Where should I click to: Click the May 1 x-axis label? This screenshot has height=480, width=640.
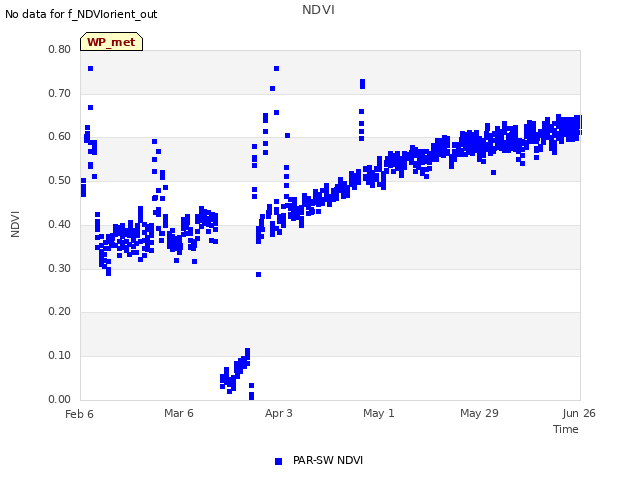point(379,413)
